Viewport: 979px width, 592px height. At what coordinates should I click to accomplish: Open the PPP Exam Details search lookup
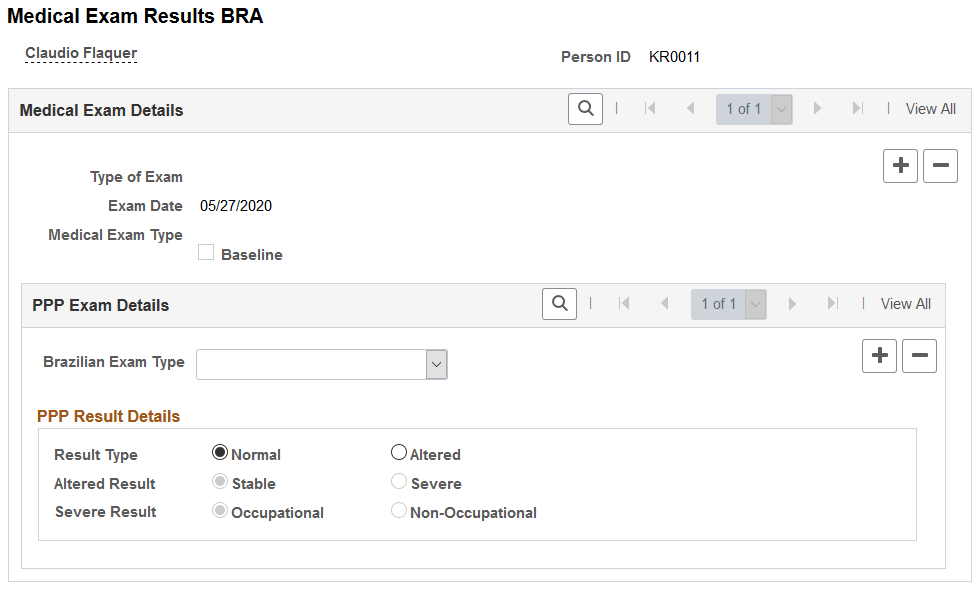560,303
